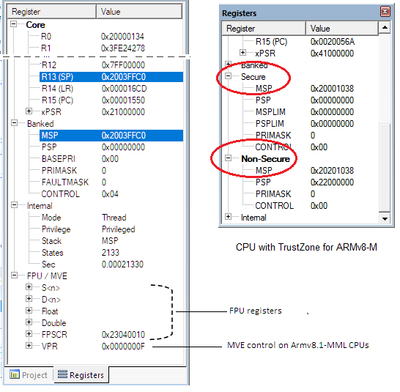Collapse the Non-Secure register group

click(x=228, y=158)
